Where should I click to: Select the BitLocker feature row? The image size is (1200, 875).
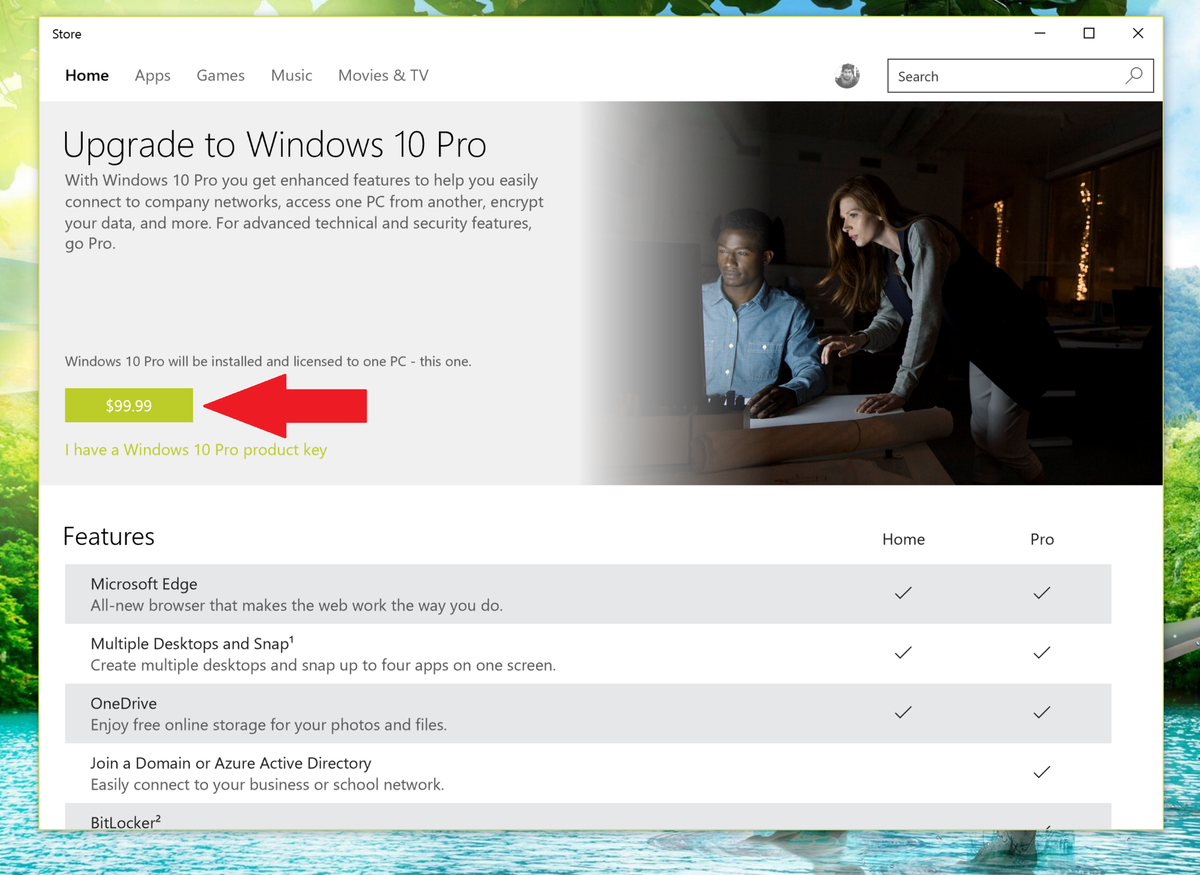tap(125, 822)
